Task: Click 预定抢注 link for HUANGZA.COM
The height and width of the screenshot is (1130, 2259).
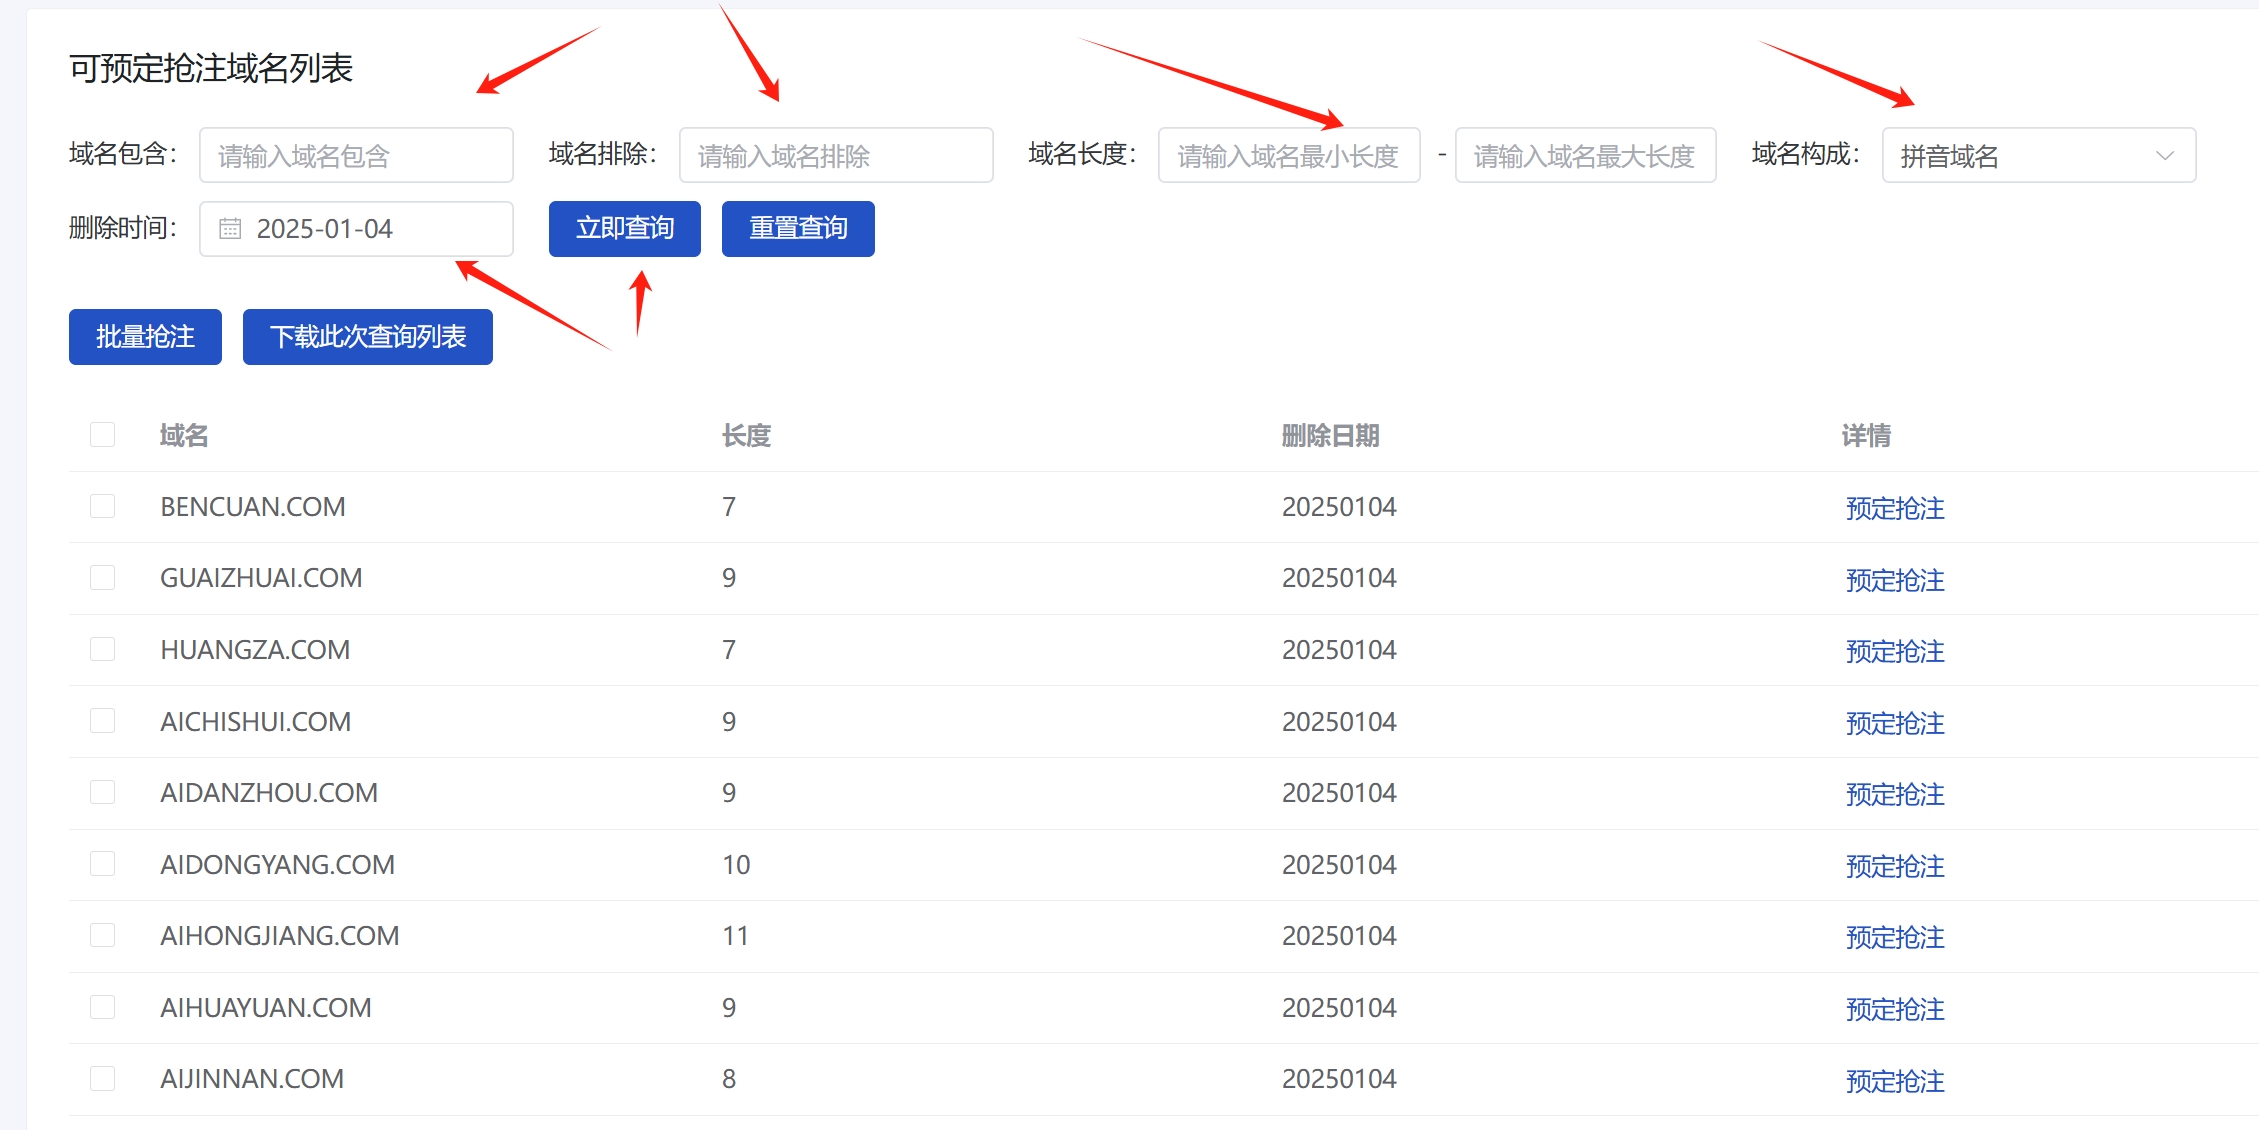Action: (1895, 651)
